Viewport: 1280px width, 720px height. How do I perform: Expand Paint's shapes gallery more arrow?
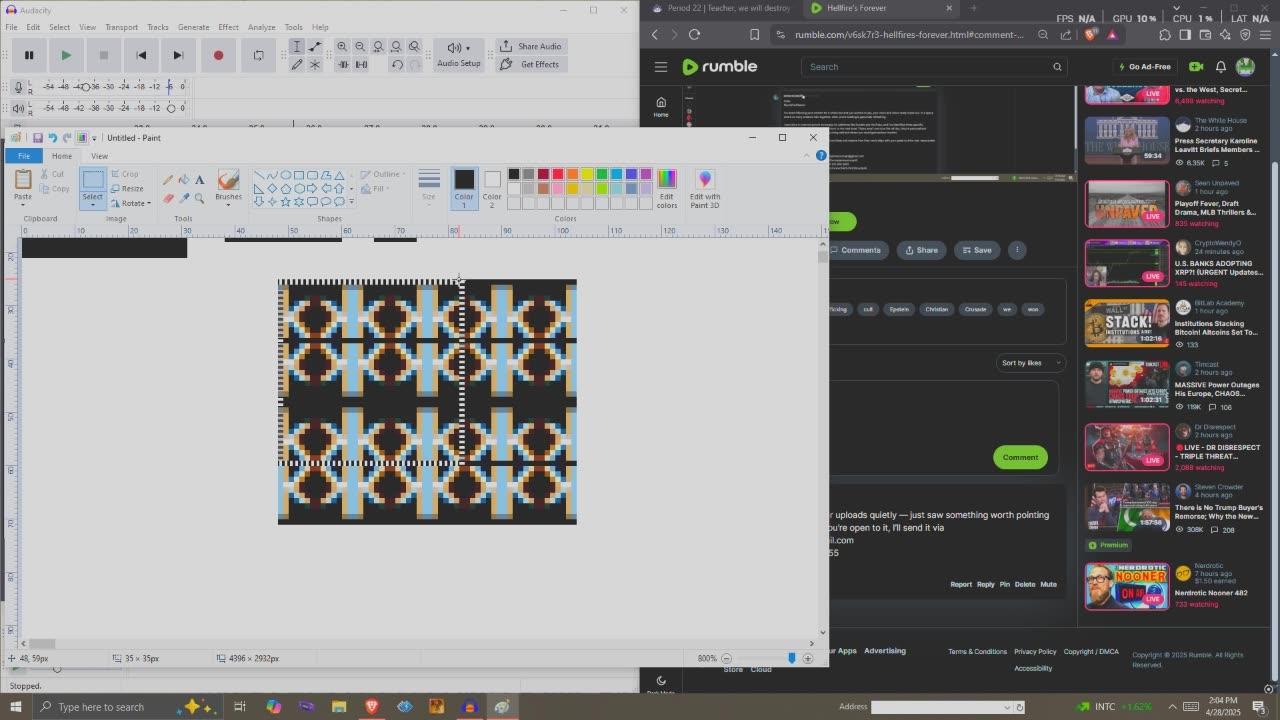point(351,201)
